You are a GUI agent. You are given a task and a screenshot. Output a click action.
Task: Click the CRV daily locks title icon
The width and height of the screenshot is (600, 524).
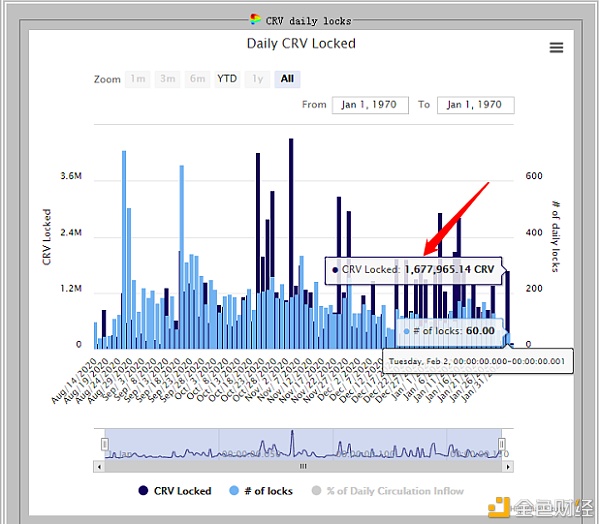point(256,18)
